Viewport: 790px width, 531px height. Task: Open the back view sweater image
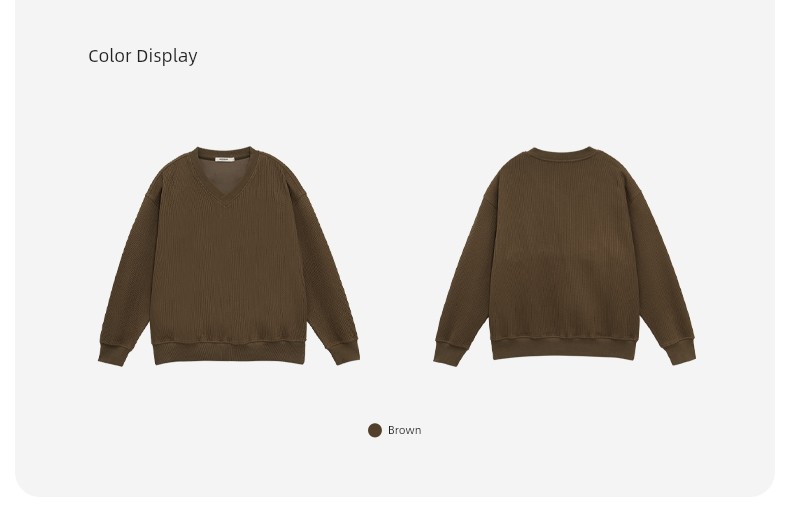tap(564, 256)
